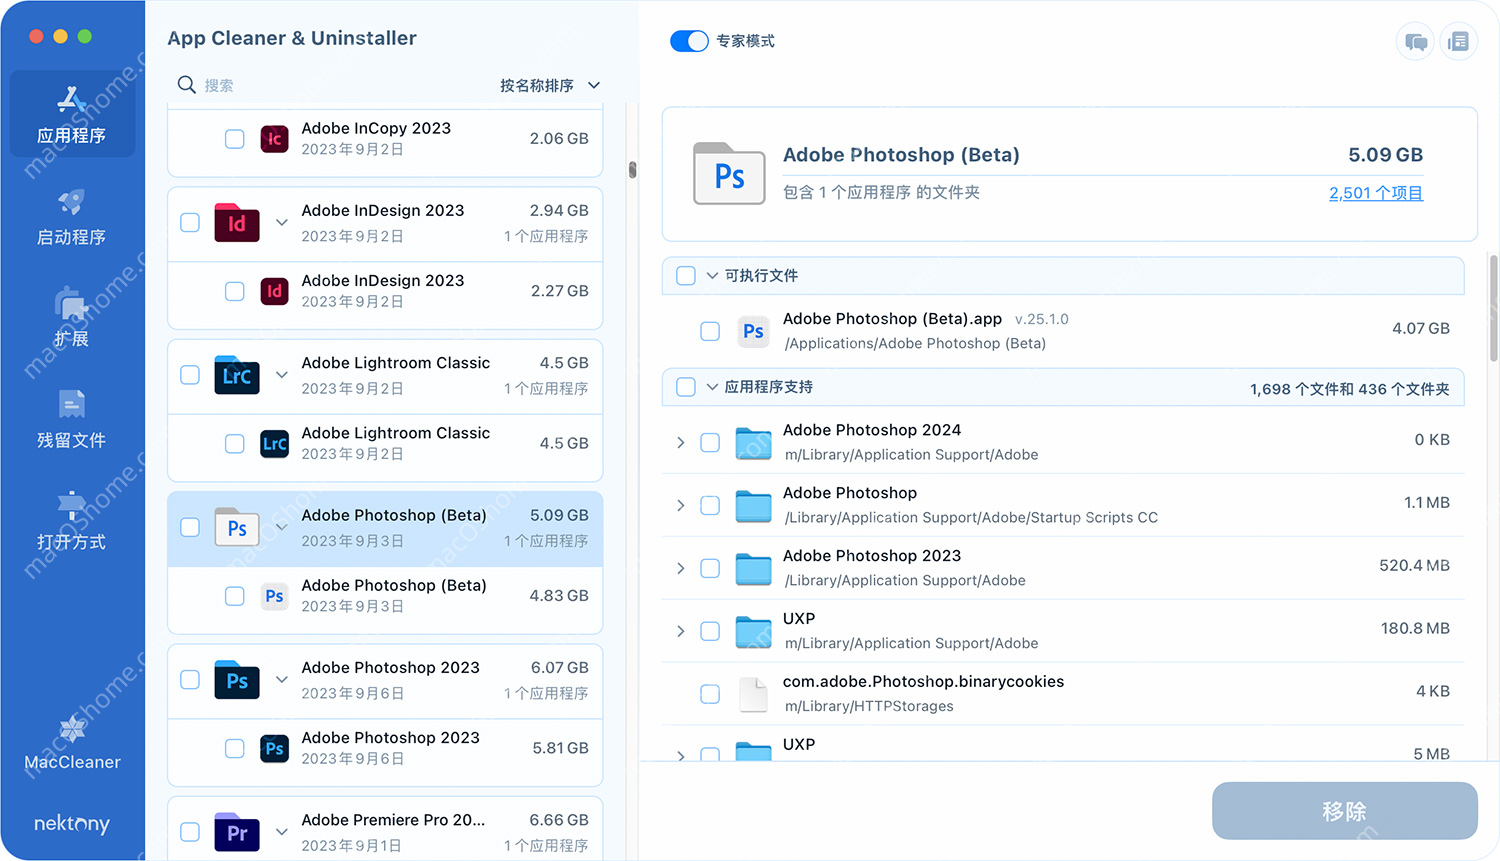Click the feedback chat icon top right

(x=1414, y=41)
